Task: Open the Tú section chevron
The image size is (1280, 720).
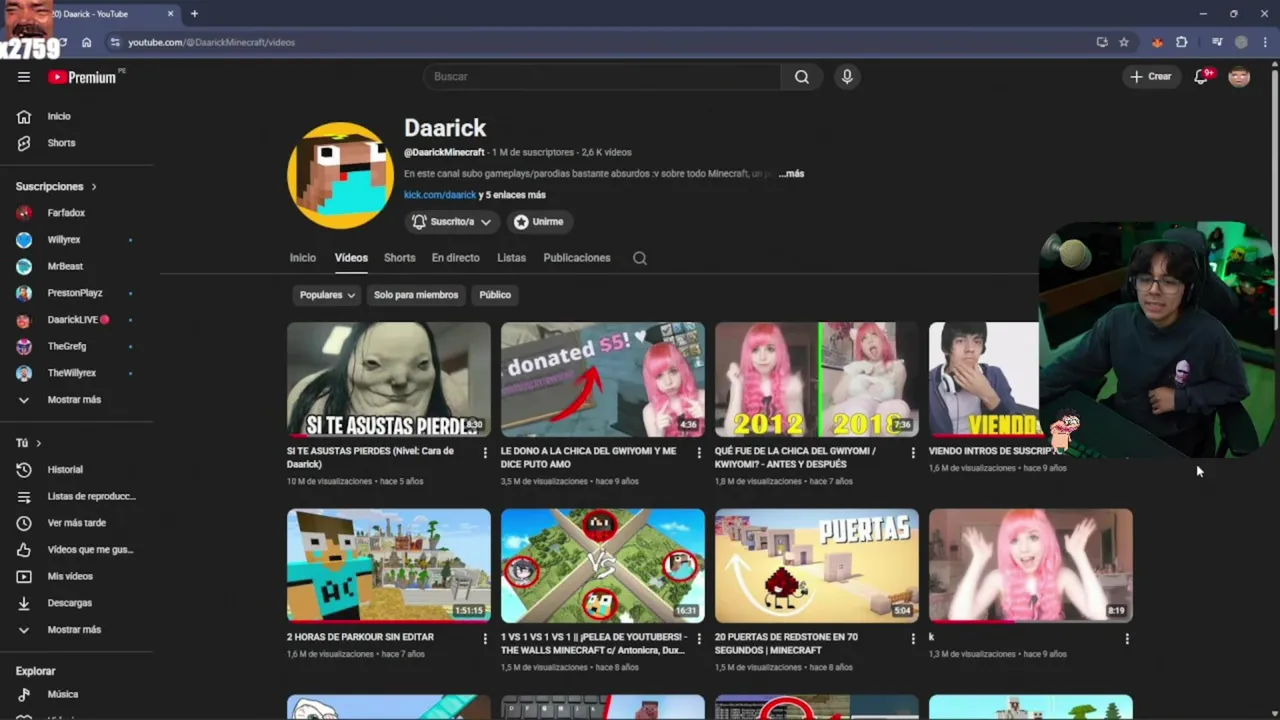Action: tap(38, 443)
